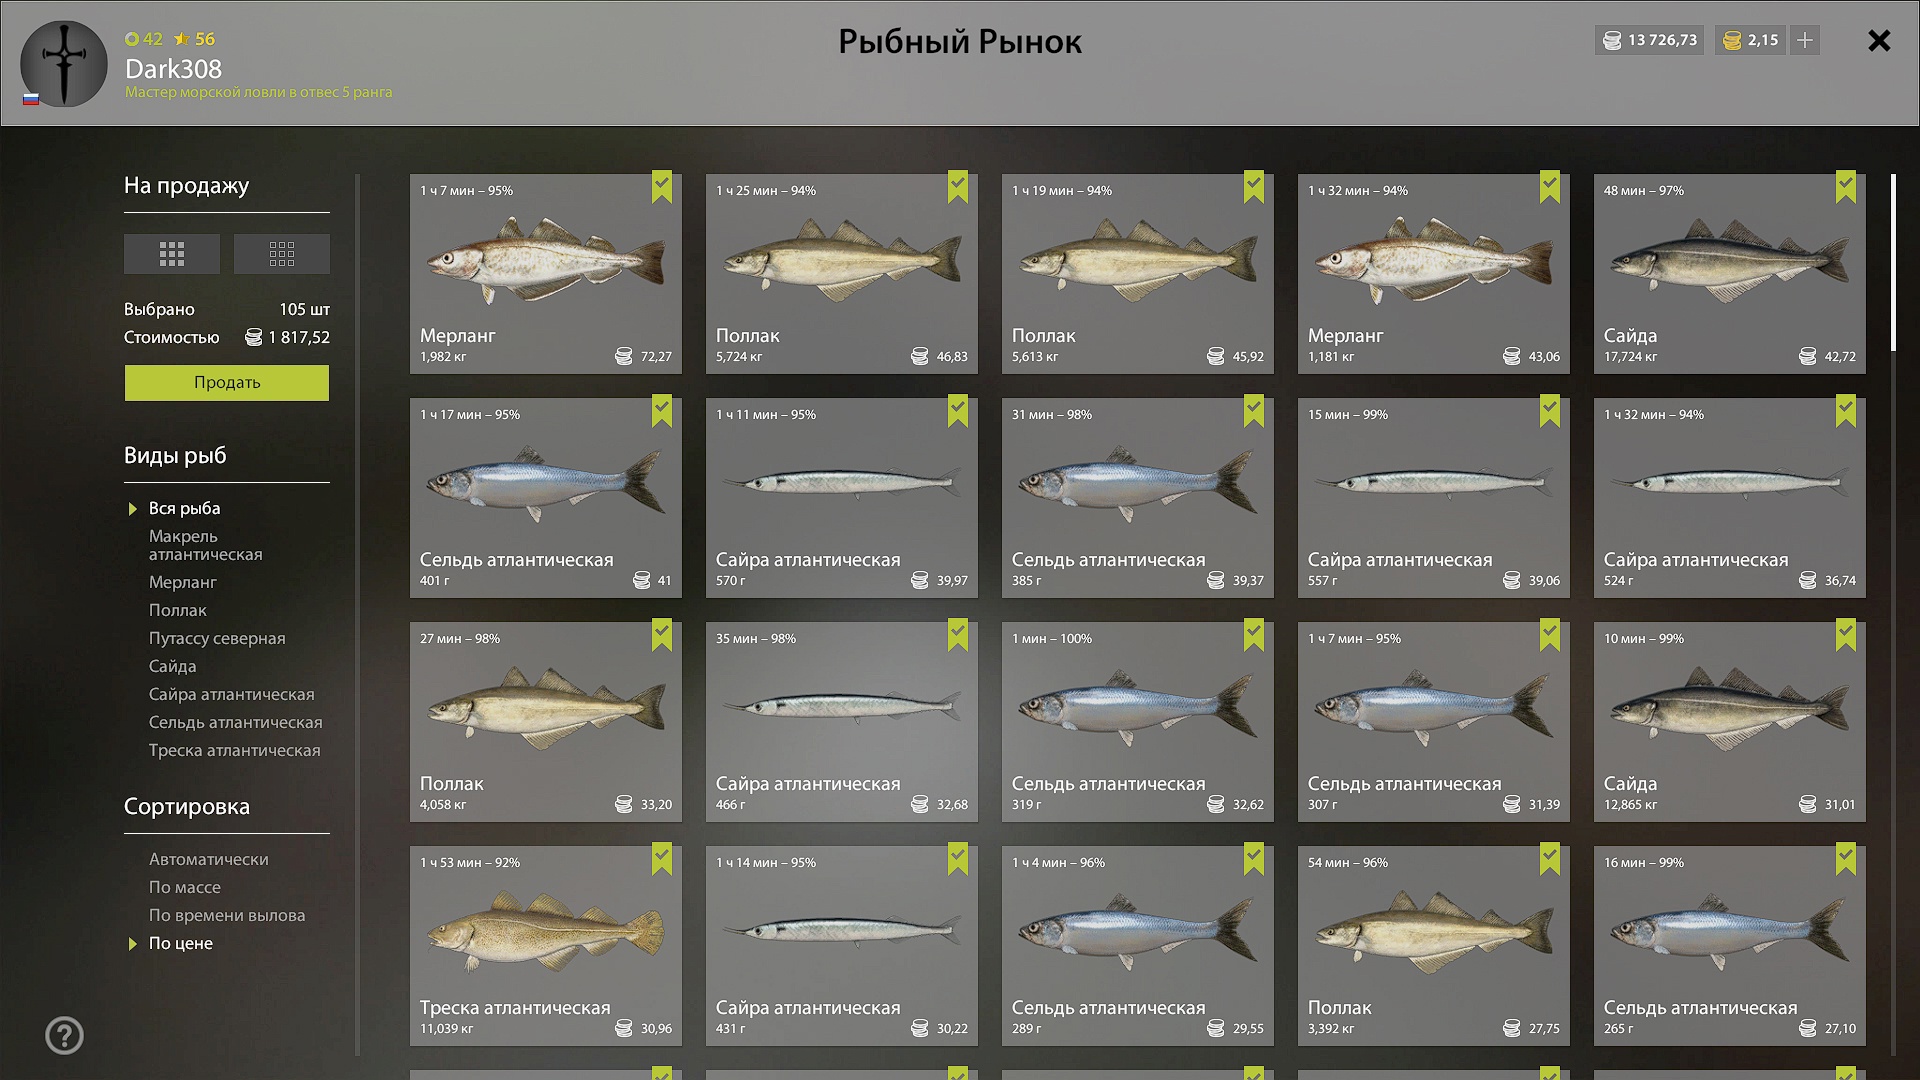The height and width of the screenshot is (1080, 1920).
Task: Sort fish by По времени вылова
Action: [227, 915]
